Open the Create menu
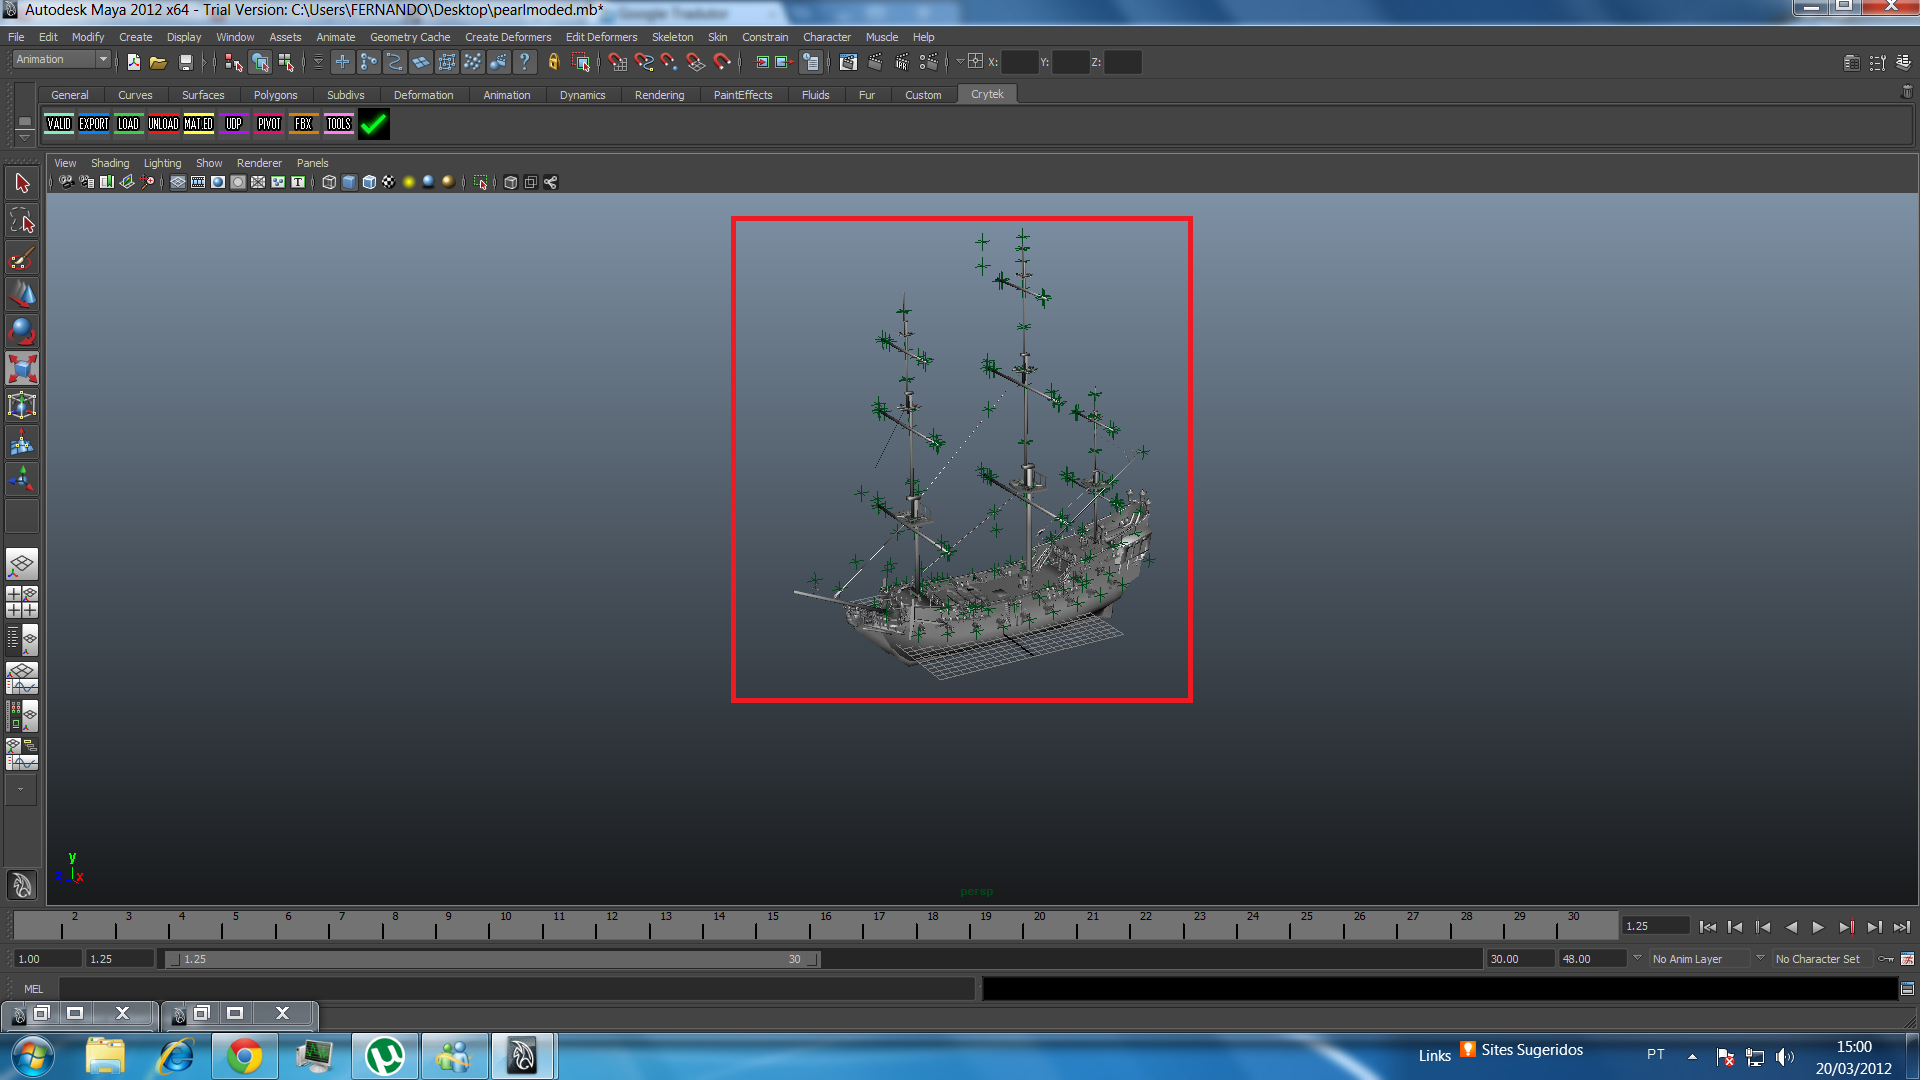Screen dimensions: 1922x1080 click(135, 37)
